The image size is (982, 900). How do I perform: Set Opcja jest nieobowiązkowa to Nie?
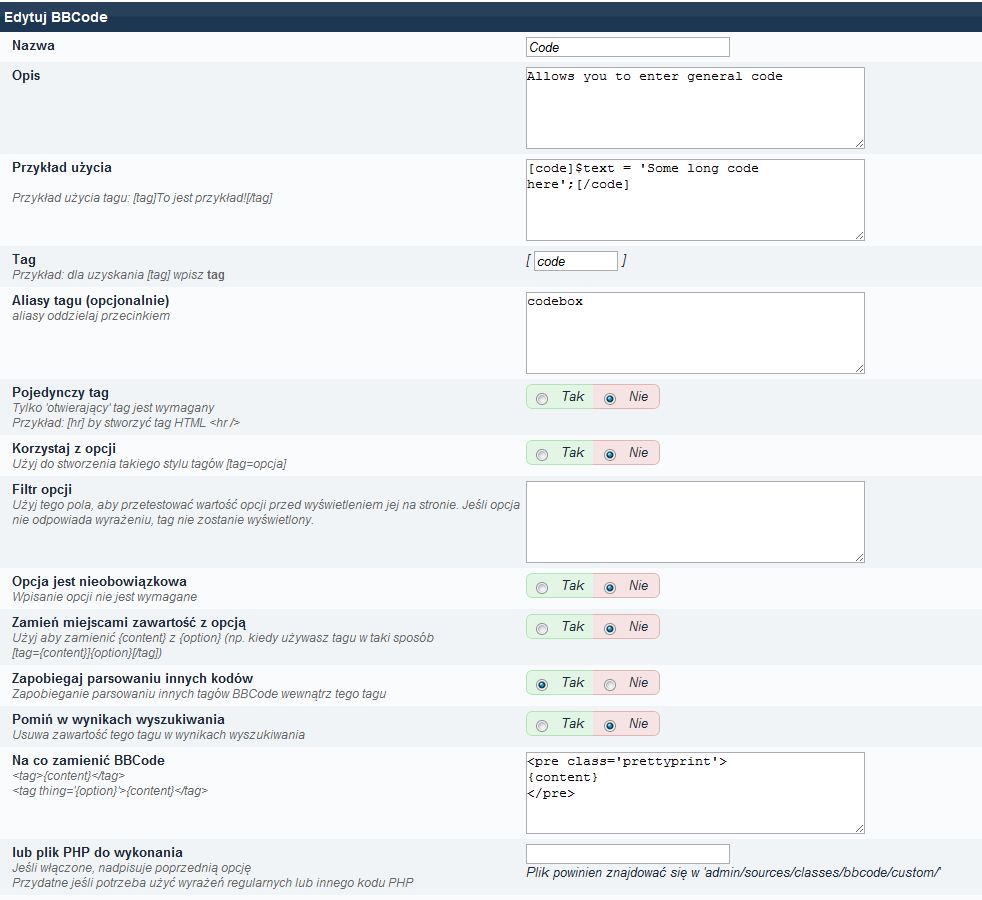[610, 587]
